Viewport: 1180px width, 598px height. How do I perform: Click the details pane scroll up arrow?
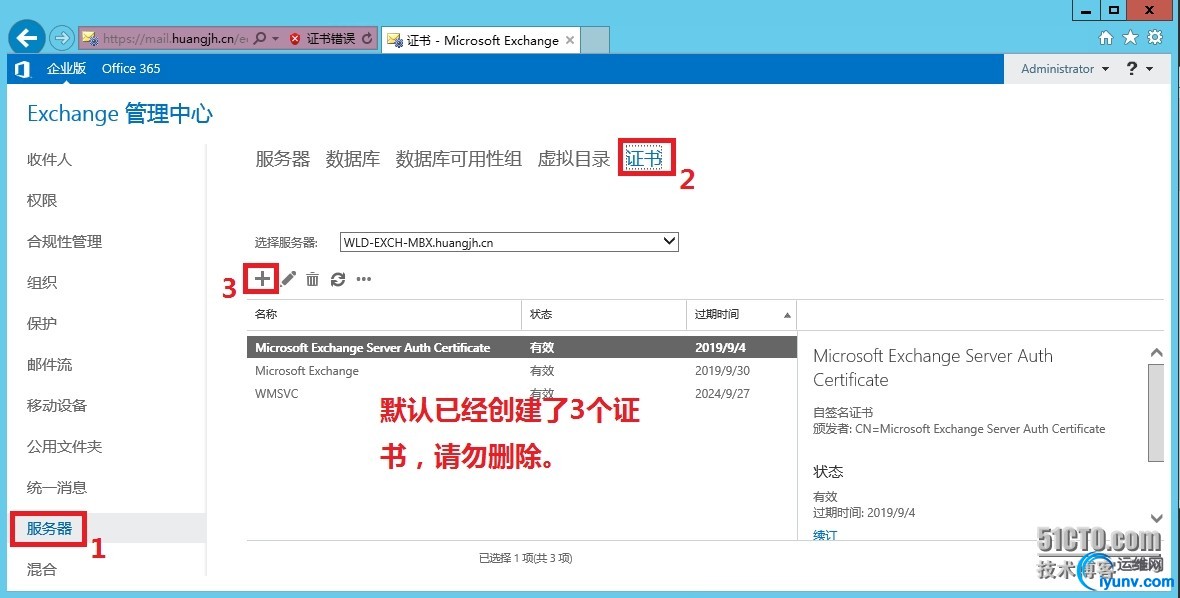[x=1156, y=353]
